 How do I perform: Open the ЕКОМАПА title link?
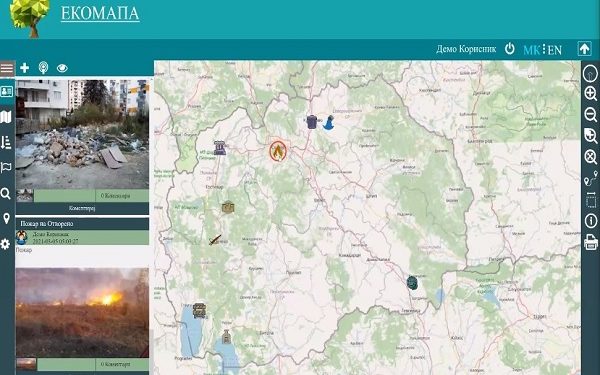[100, 13]
